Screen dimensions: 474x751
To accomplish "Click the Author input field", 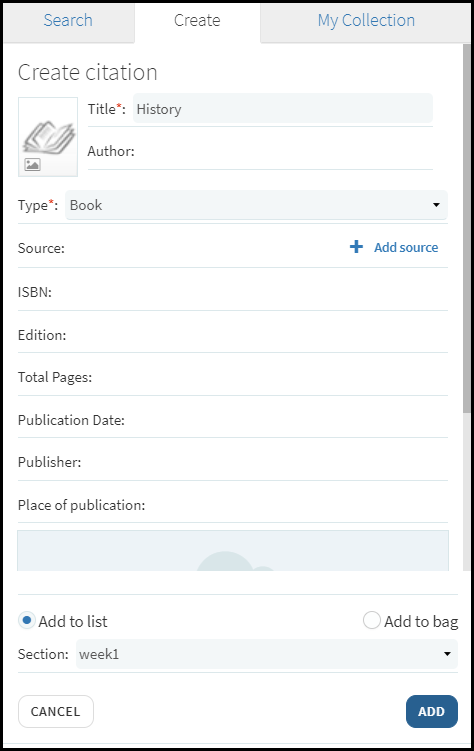I will pos(284,151).
